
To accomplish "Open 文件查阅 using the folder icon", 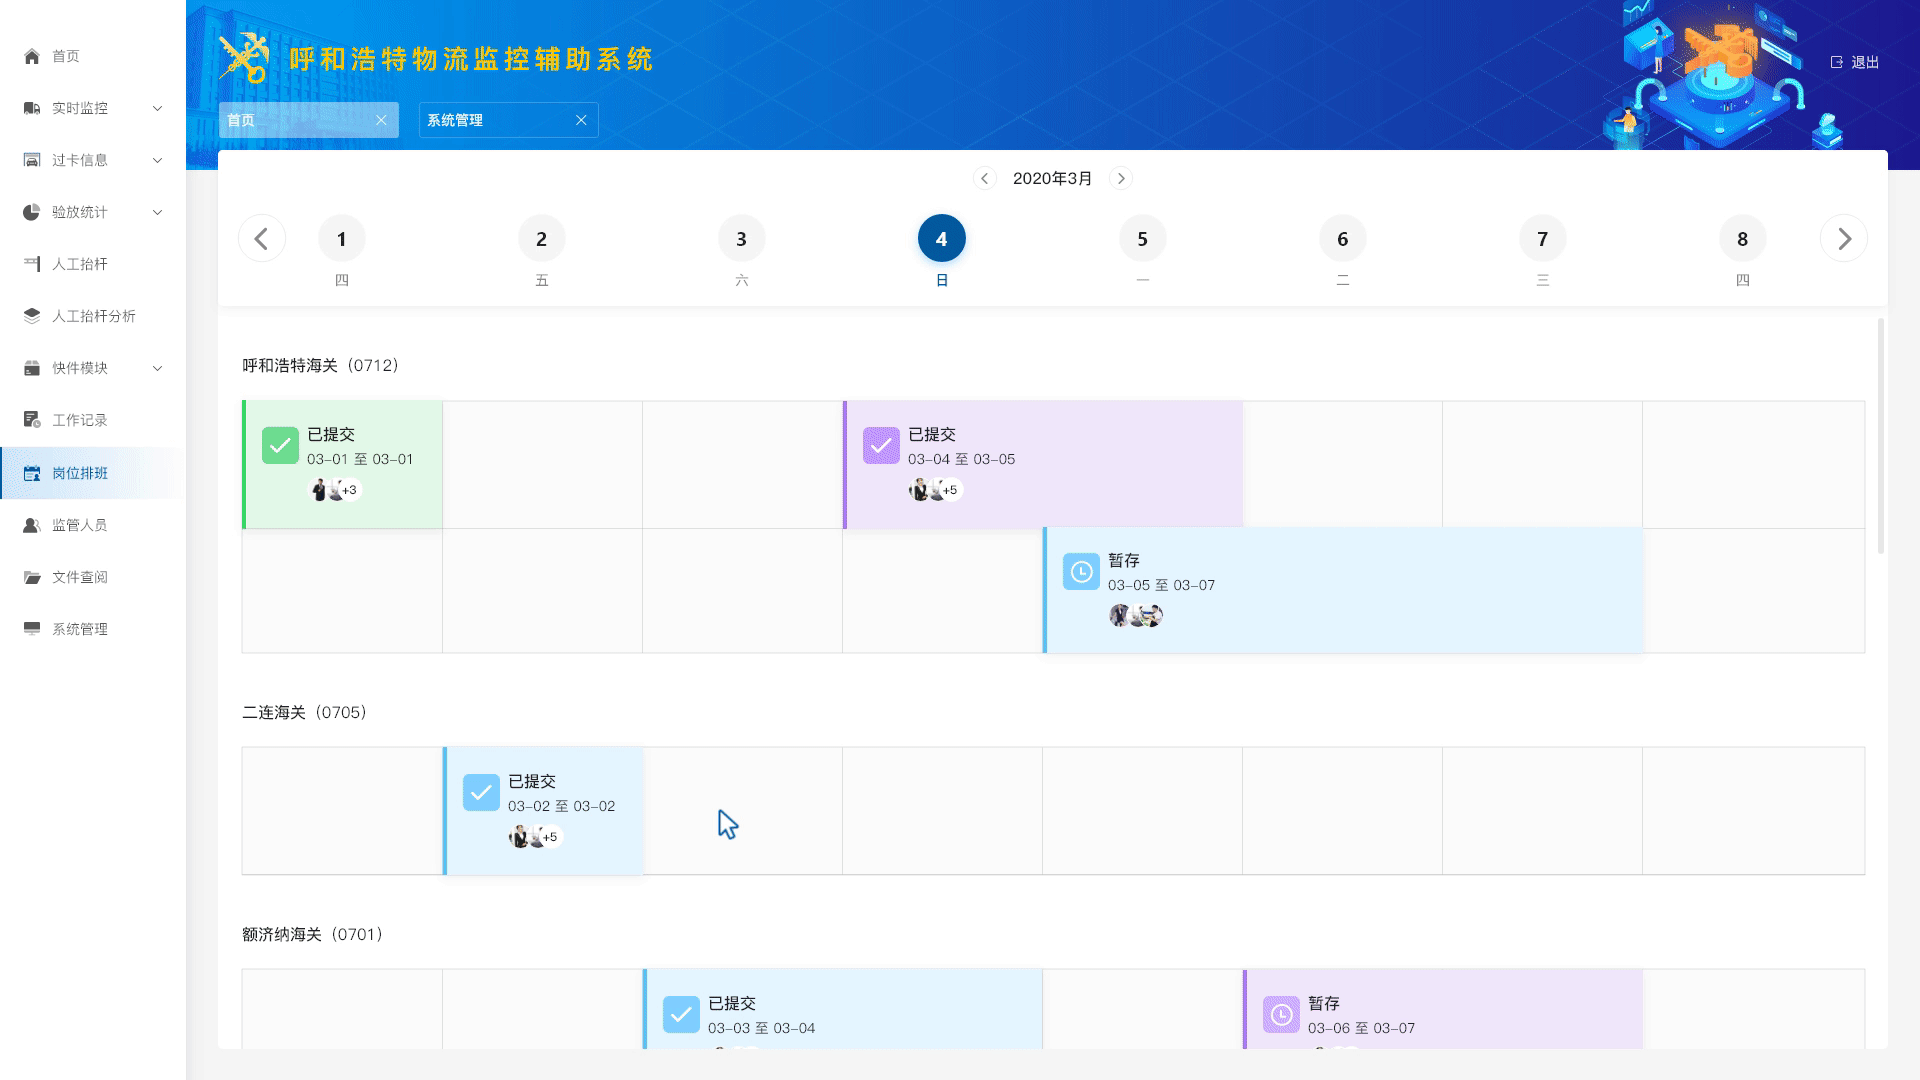I will pyautogui.click(x=30, y=576).
